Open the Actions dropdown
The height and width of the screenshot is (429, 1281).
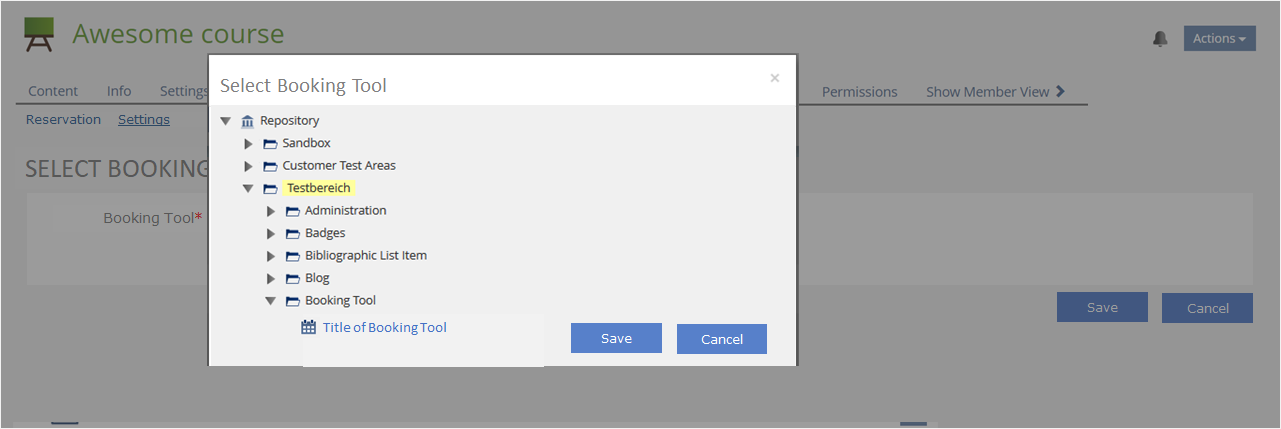[x=1219, y=39]
